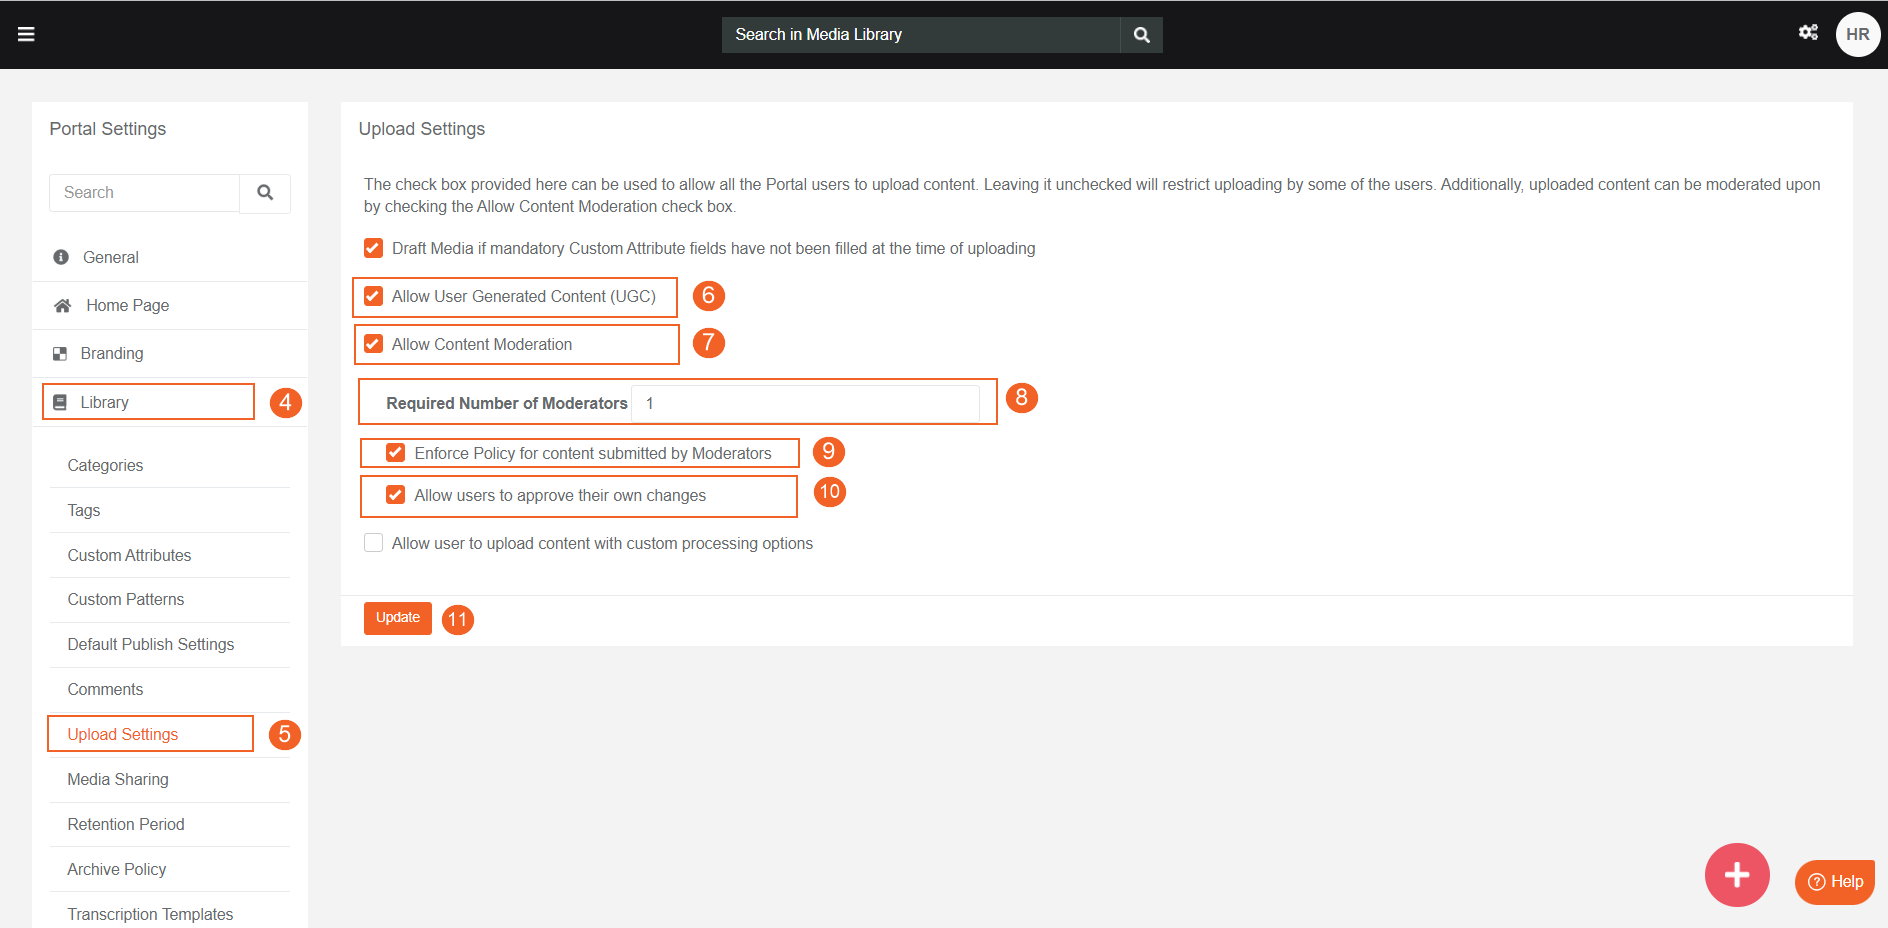Uncheck Allow User Generated Content (UGC)

click(x=373, y=296)
